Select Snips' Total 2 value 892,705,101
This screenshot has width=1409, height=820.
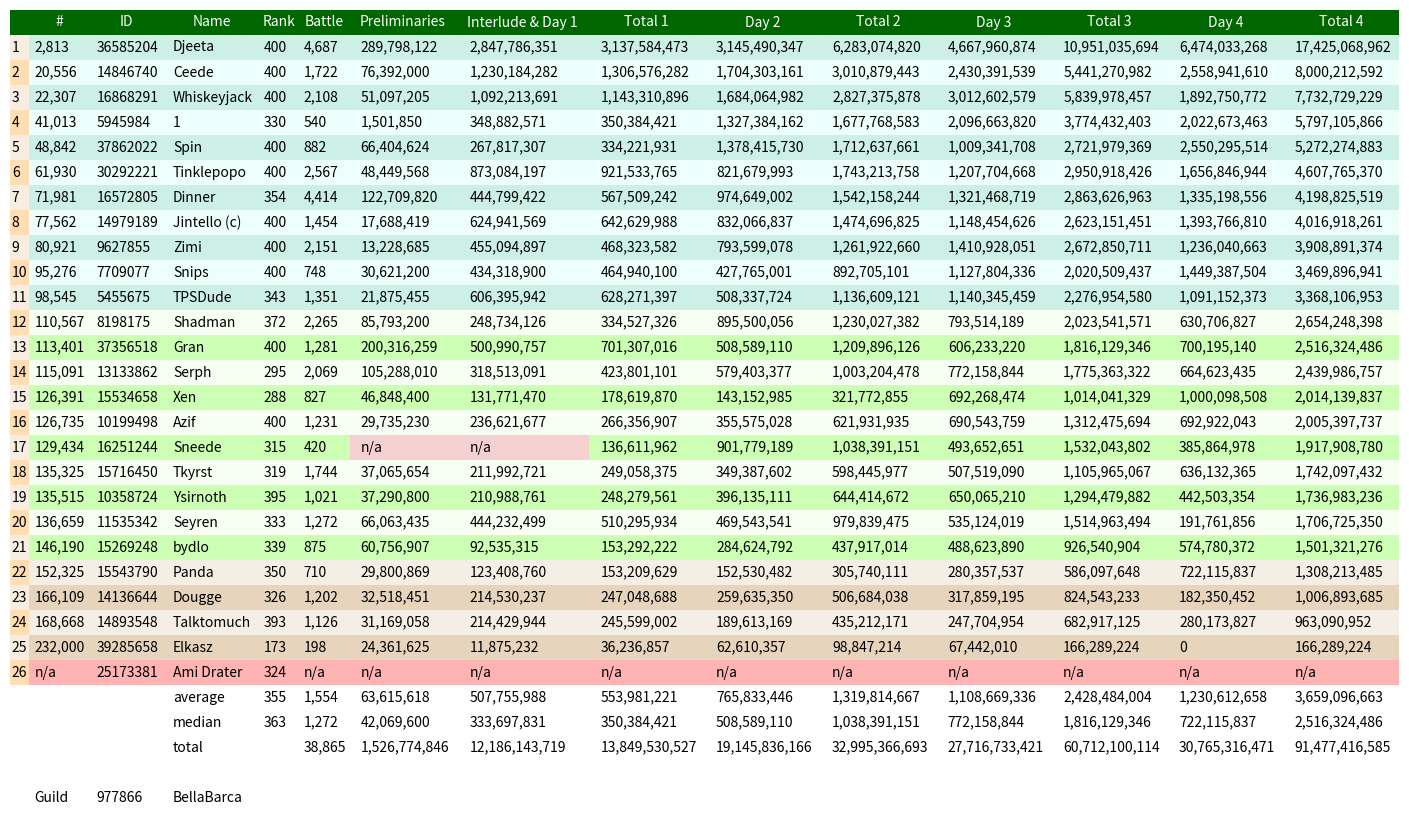pyautogui.click(x=871, y=272)
